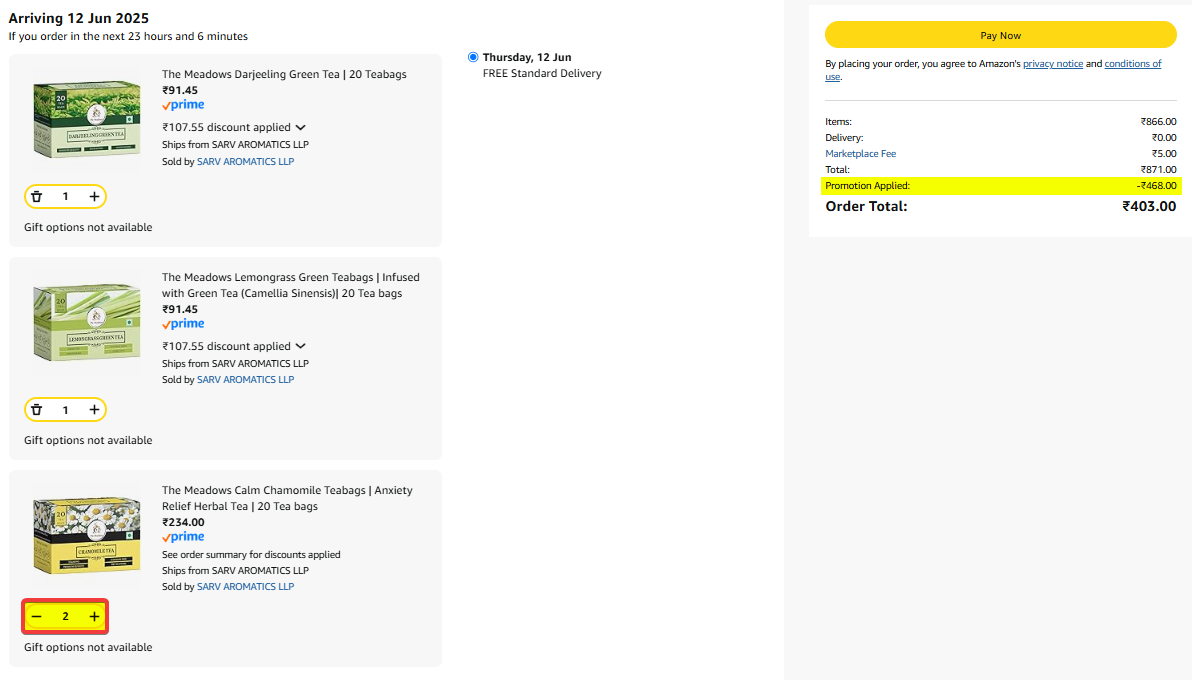Viewport: 1192px width, 680px height.
Task: Open Amazon's privacy notice link
Action: pyautogui.click(x=1053, y=64)
